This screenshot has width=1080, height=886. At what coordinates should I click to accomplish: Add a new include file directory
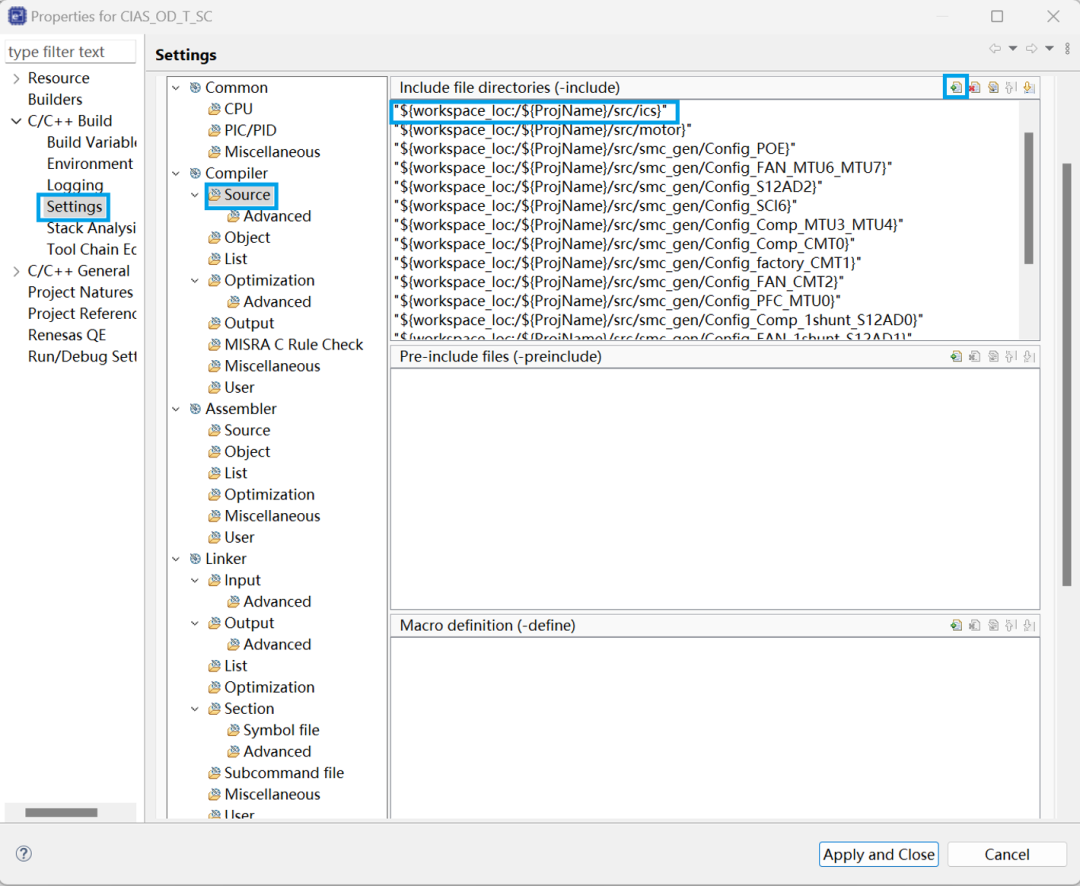click(955, 87)
